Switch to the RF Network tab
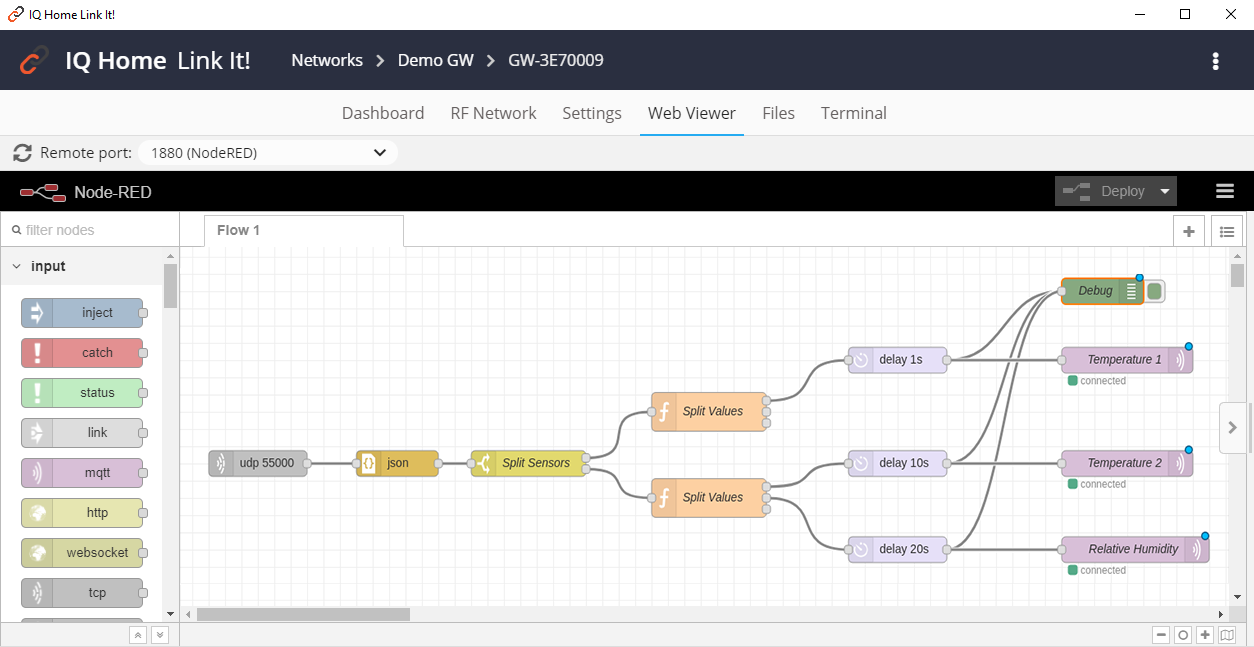 pos(493,113)
